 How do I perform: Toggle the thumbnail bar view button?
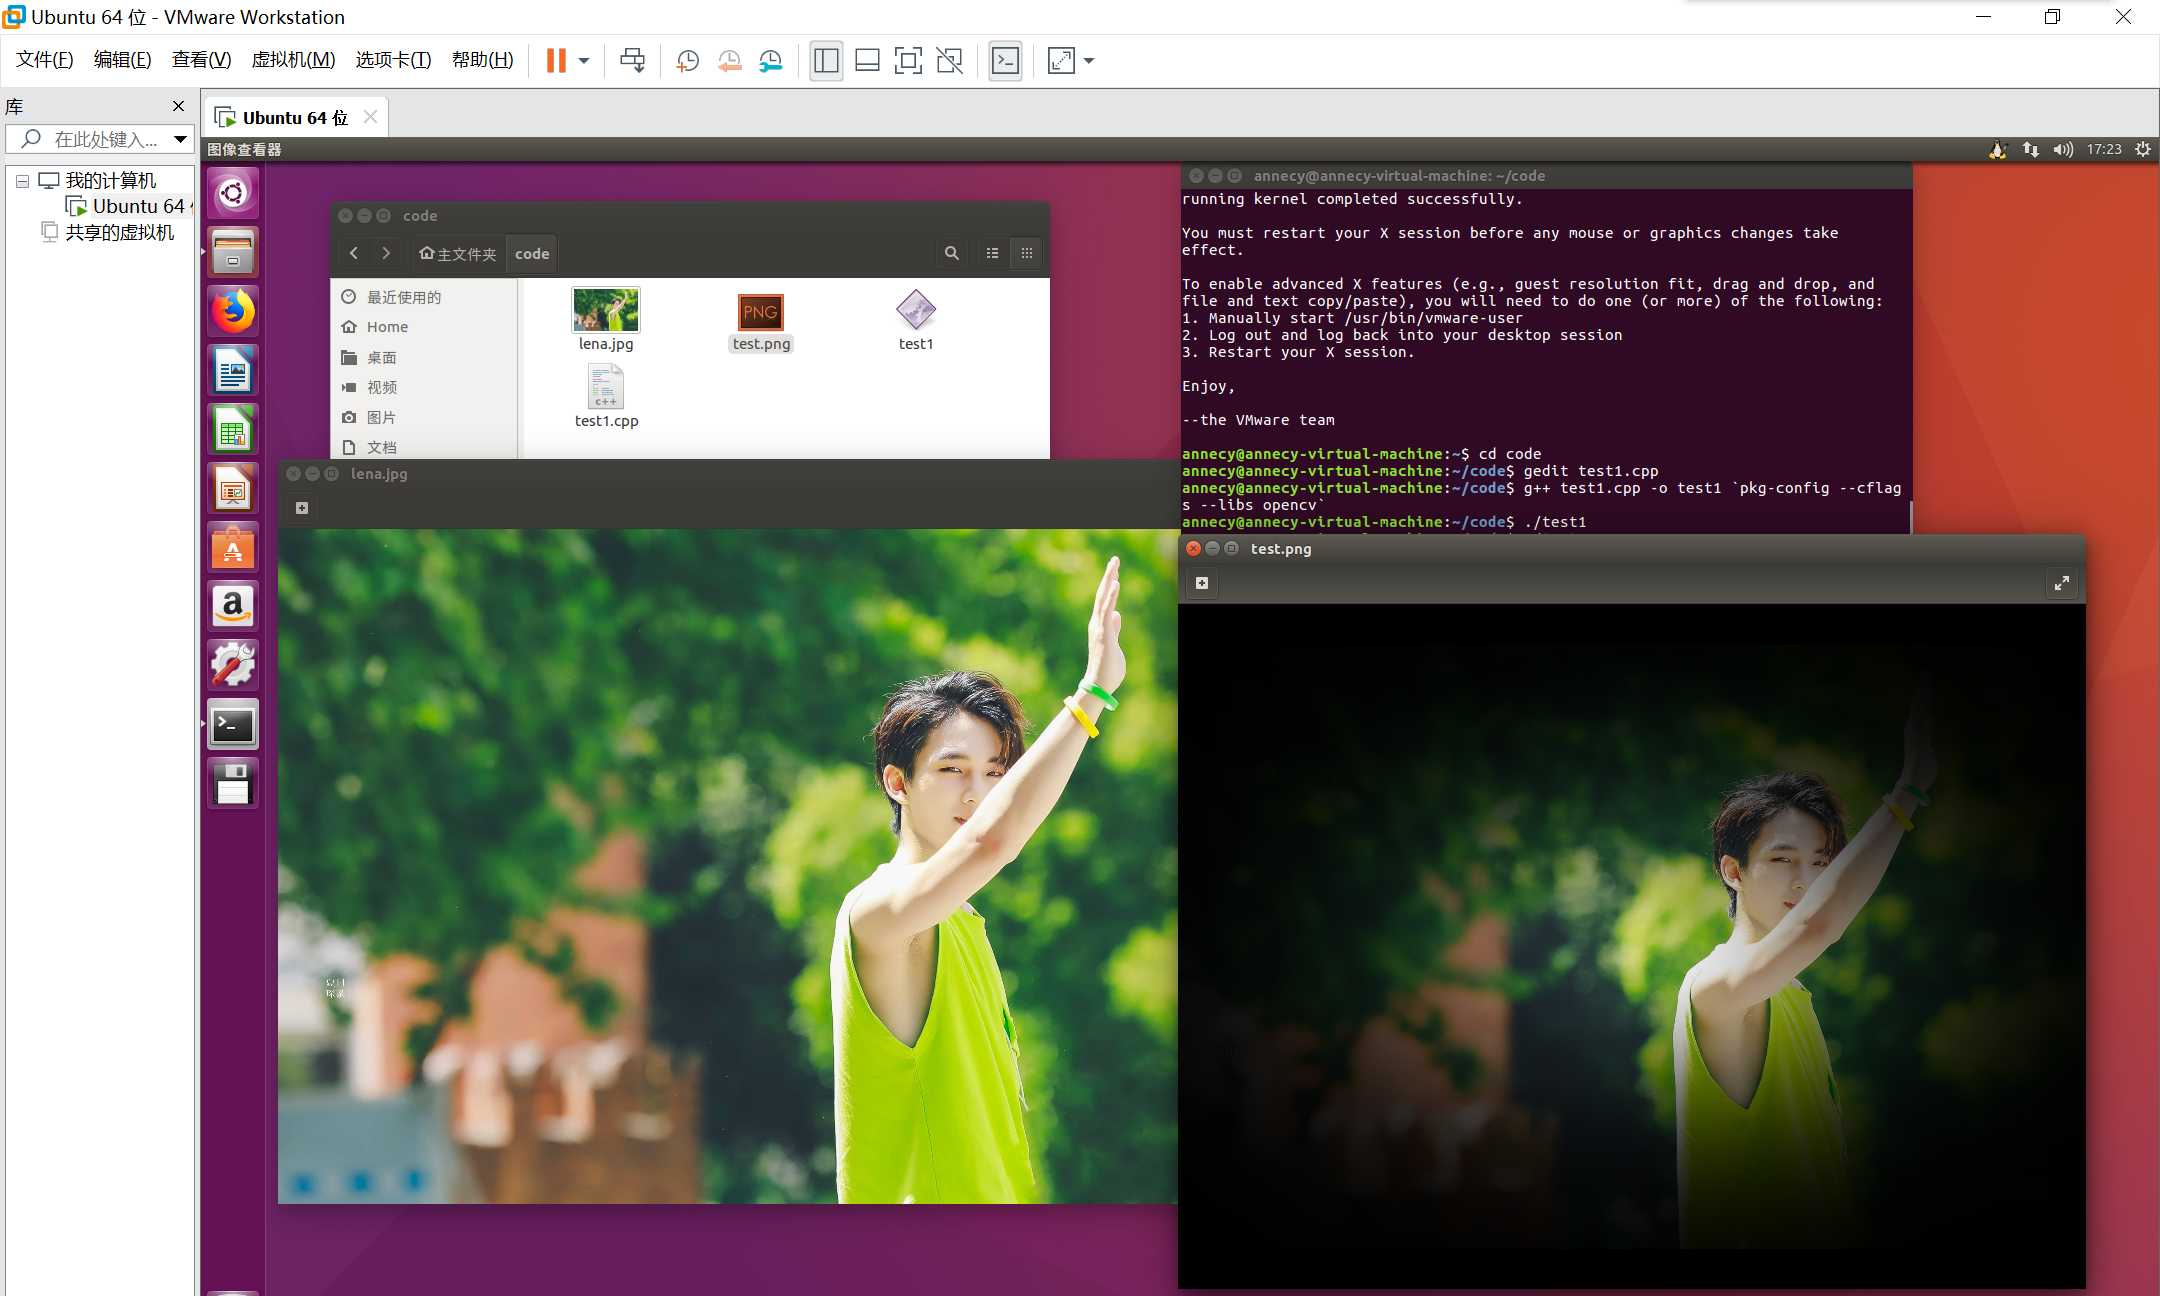click(x=867, y=61)
